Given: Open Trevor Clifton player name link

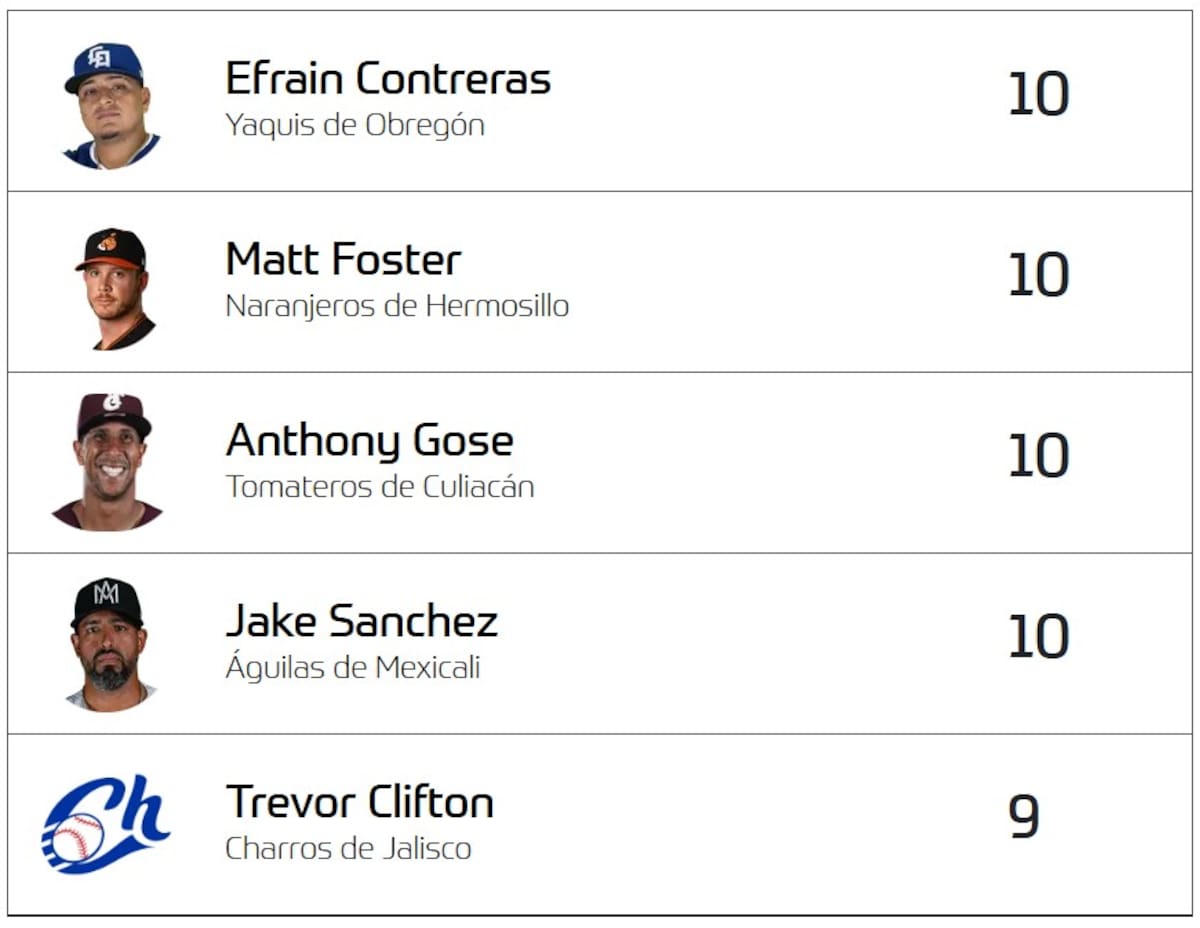Looking at the screenshot, I should (359, 802).
